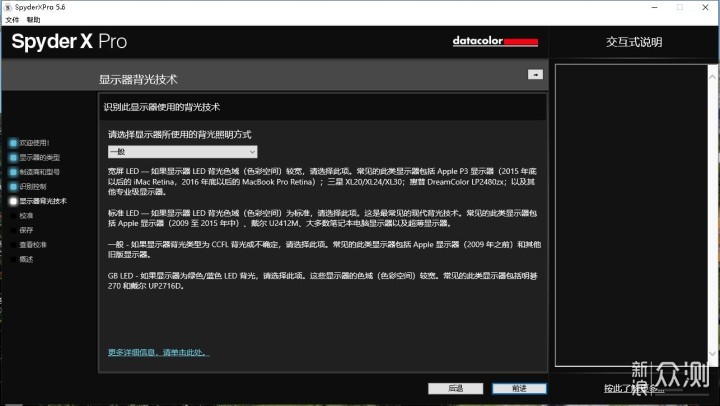Click the 请选择显示器所使用的背光照明方式 label
This screenshot has width=720, height=406.
pos(180,135)
